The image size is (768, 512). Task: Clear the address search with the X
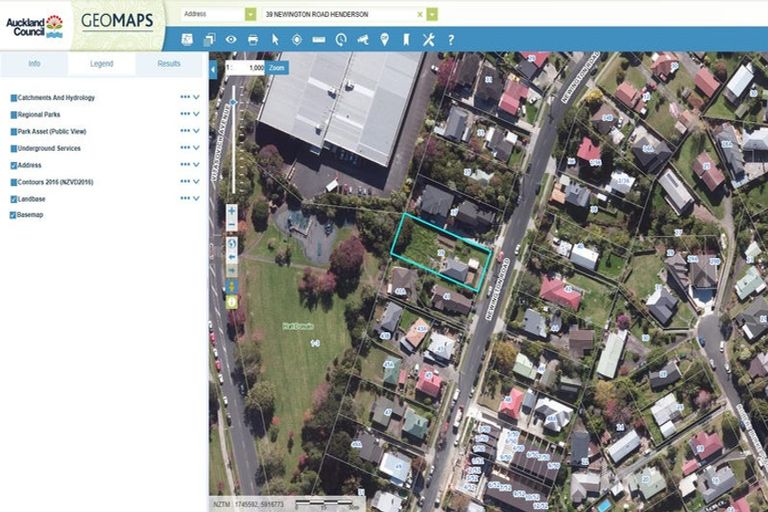[420, 15]
